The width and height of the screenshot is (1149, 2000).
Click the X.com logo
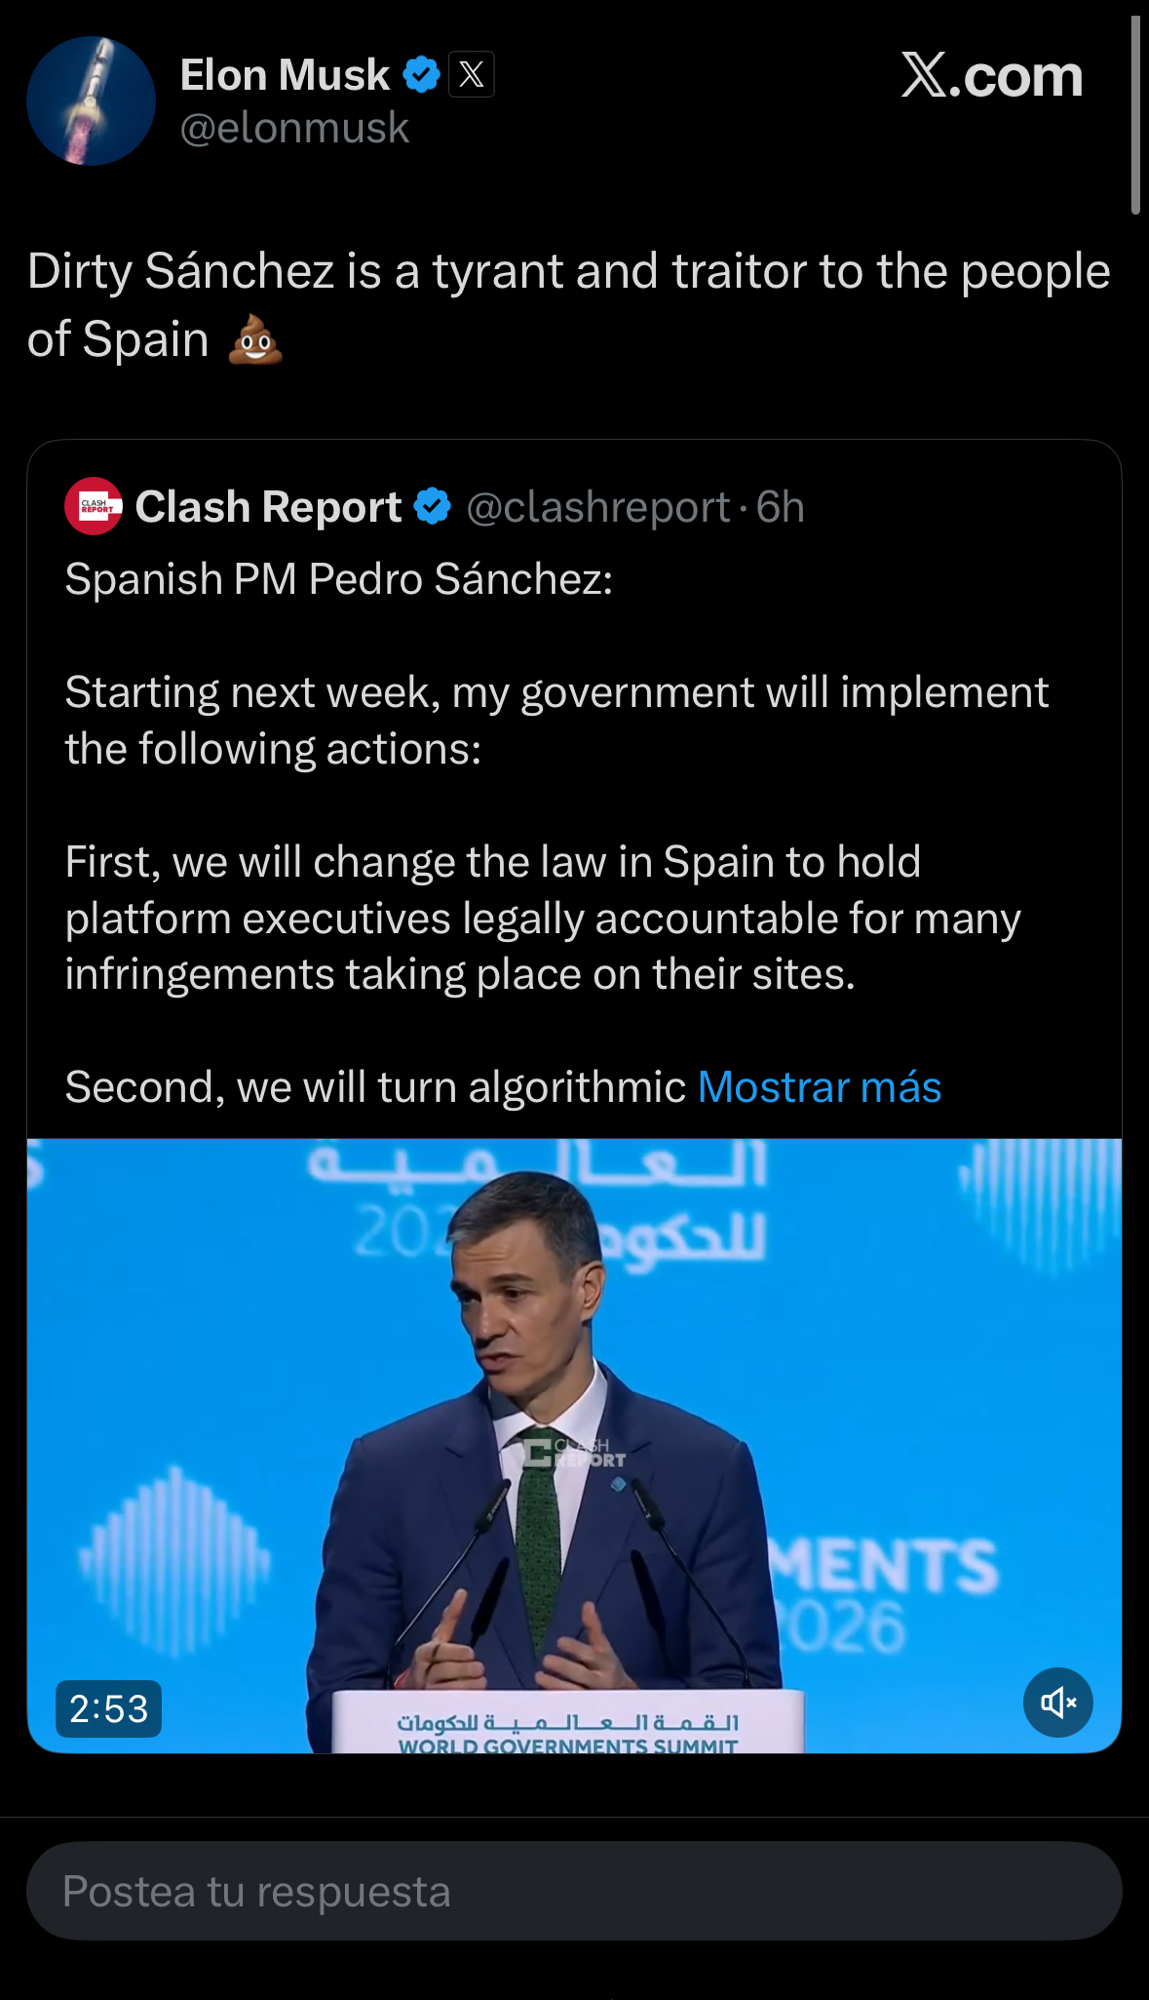point(991,76)
